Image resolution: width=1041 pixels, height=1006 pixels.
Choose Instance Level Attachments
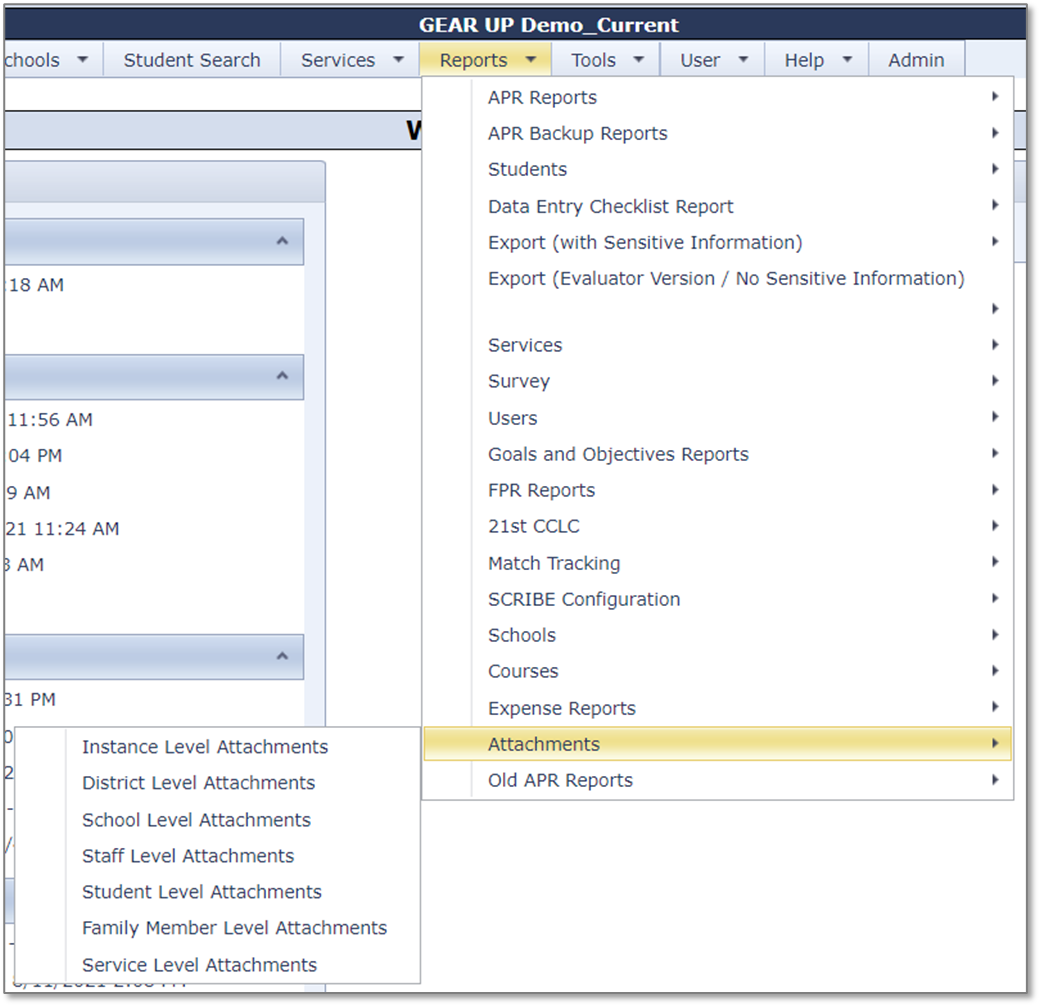point(218,746)
